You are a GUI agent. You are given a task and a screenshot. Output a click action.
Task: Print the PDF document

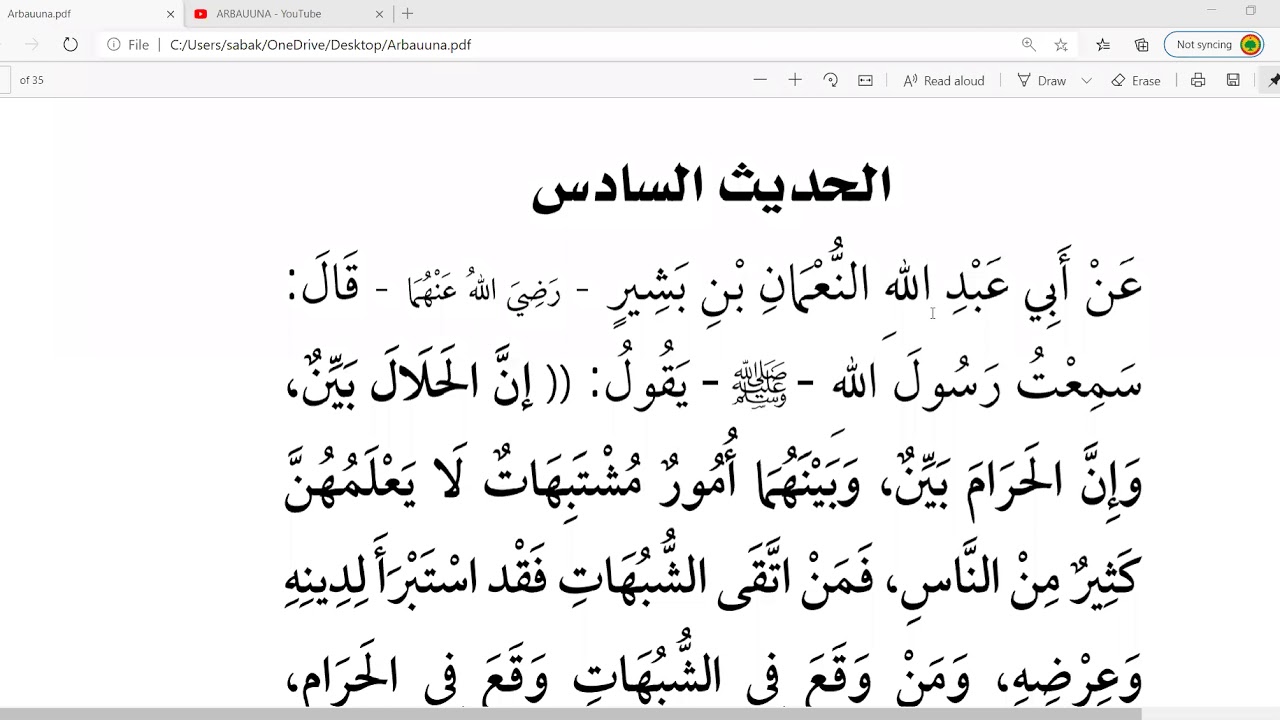click(1198, 80)
